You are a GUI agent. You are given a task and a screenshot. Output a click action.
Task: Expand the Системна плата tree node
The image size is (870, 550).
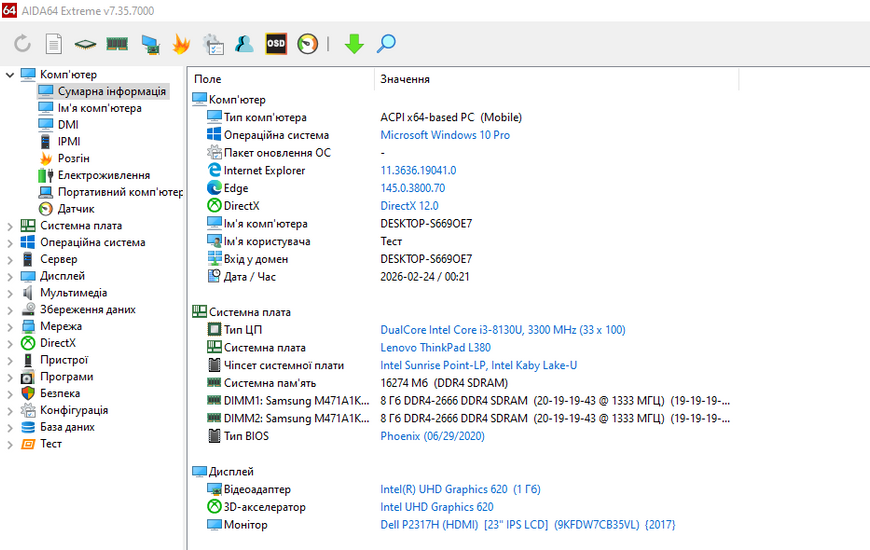(9, 226)
